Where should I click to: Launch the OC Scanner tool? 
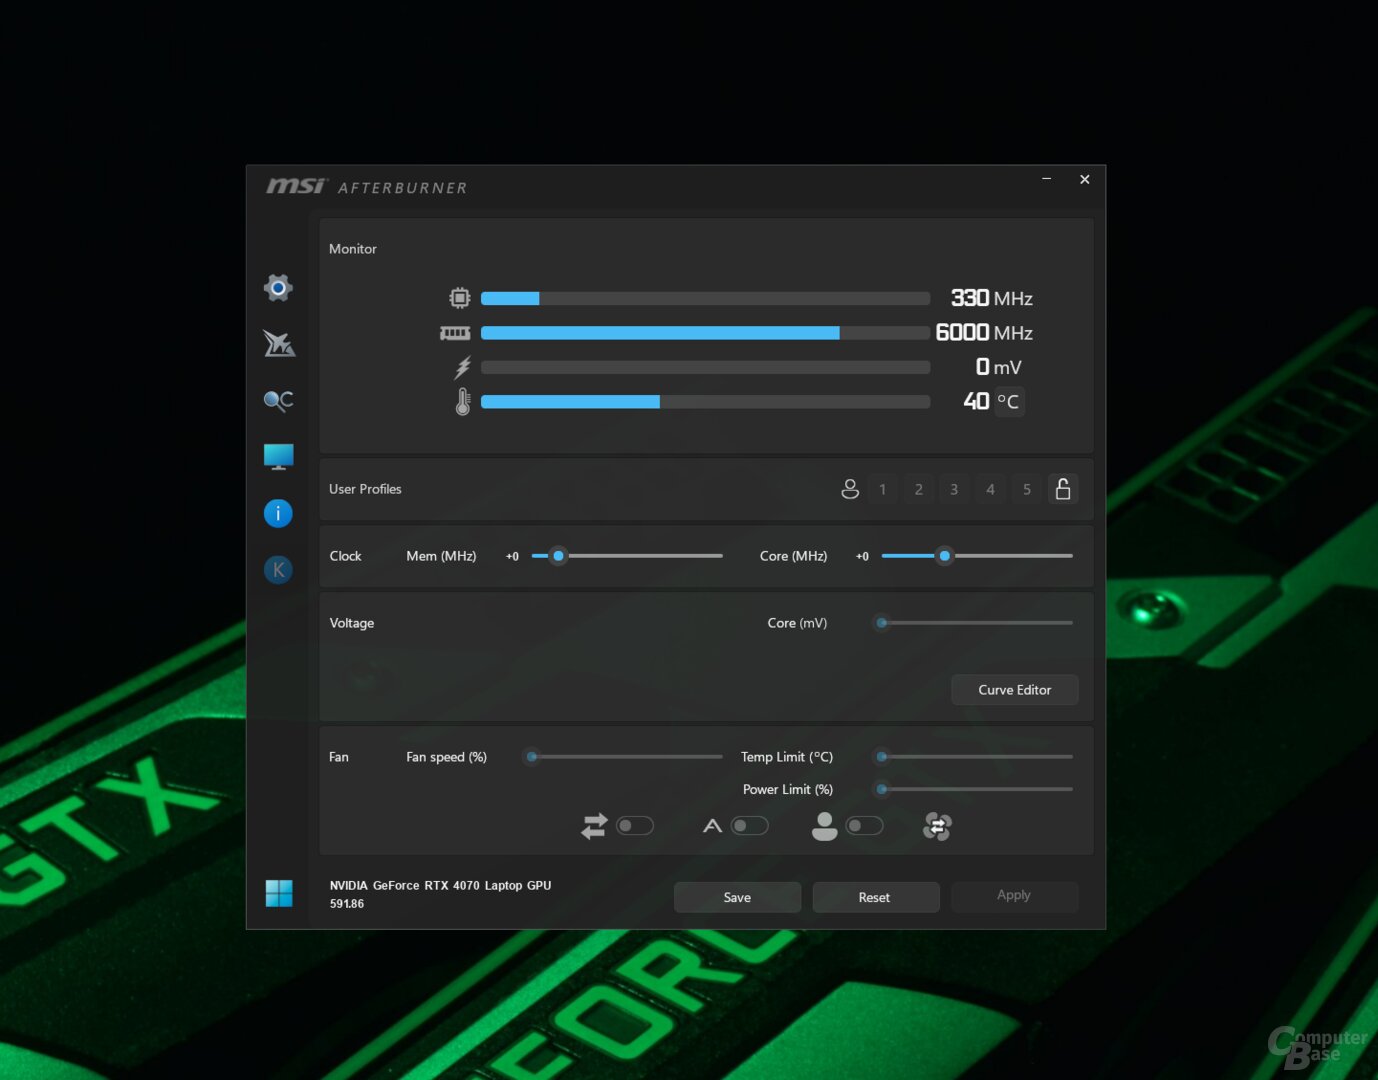point(278,400)
